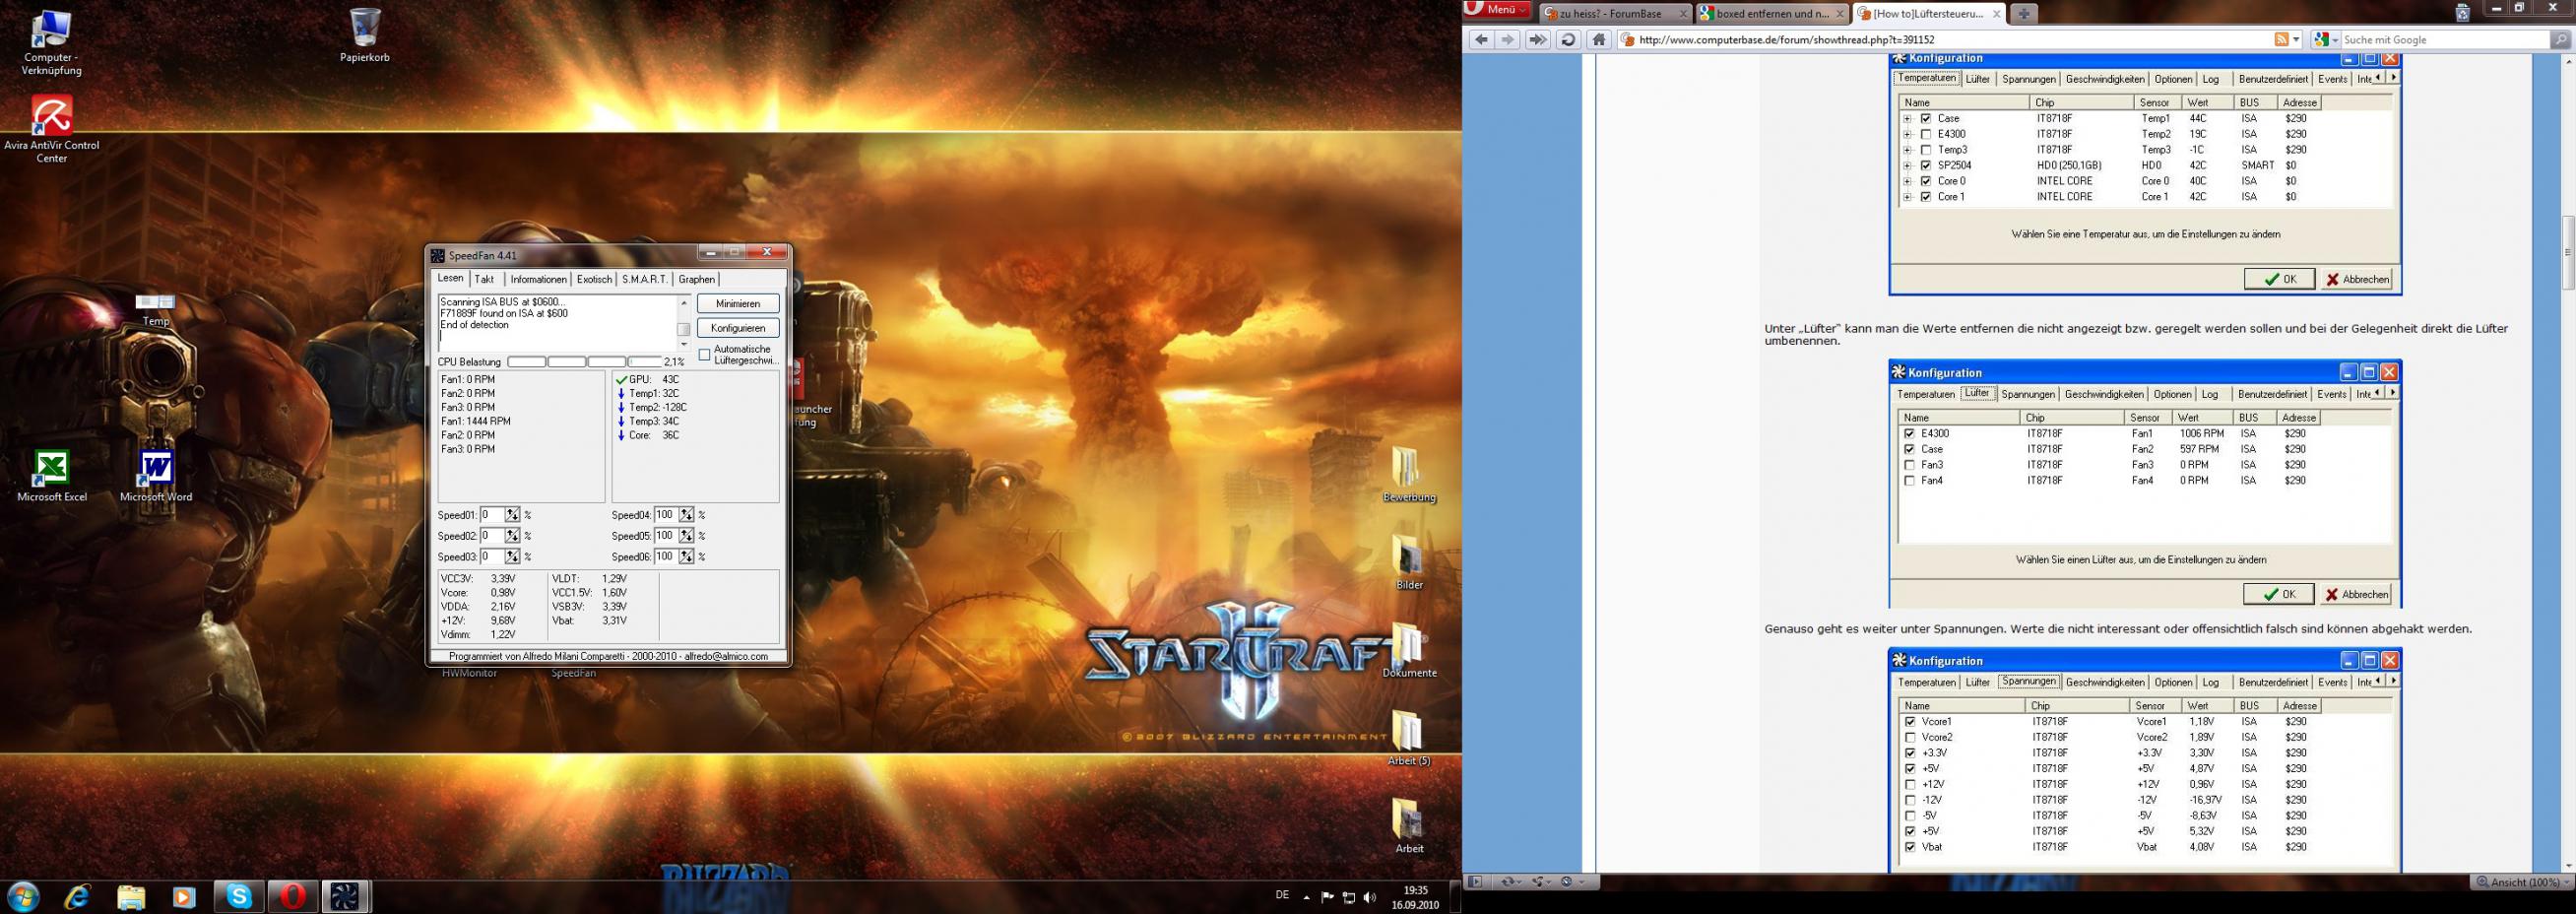Click the CPU Belastung progress bar
2576x914 pixels.
(x=584, y=362)
